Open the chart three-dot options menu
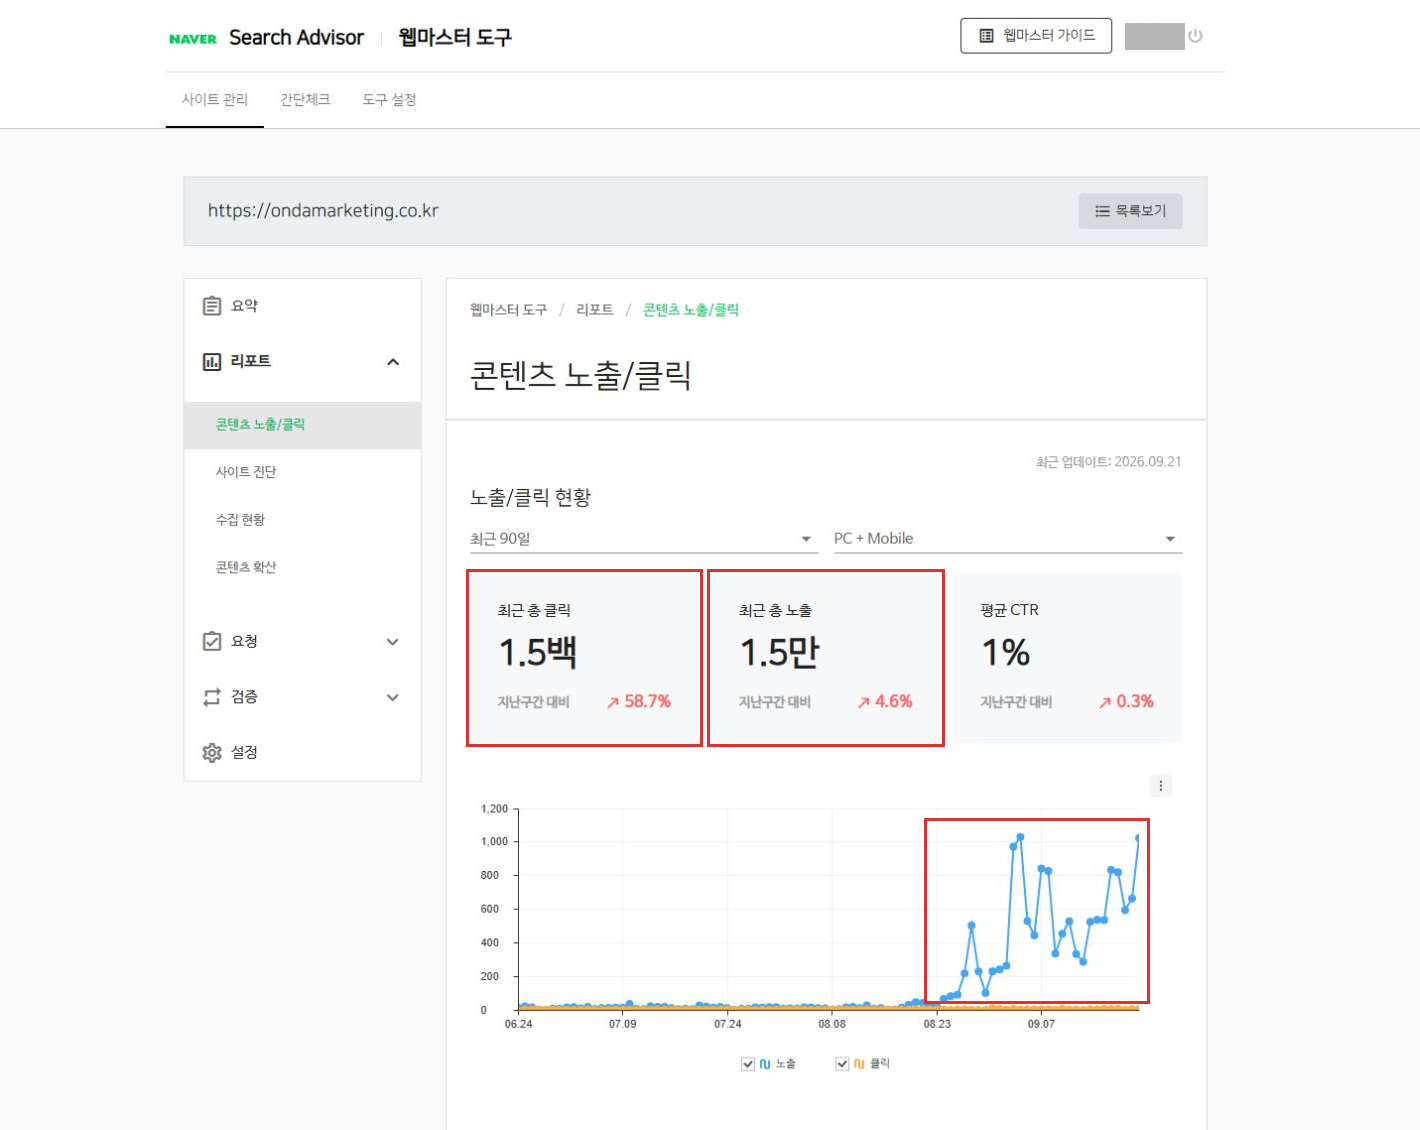1420x1130 pixels. (x=1160, y=786)
